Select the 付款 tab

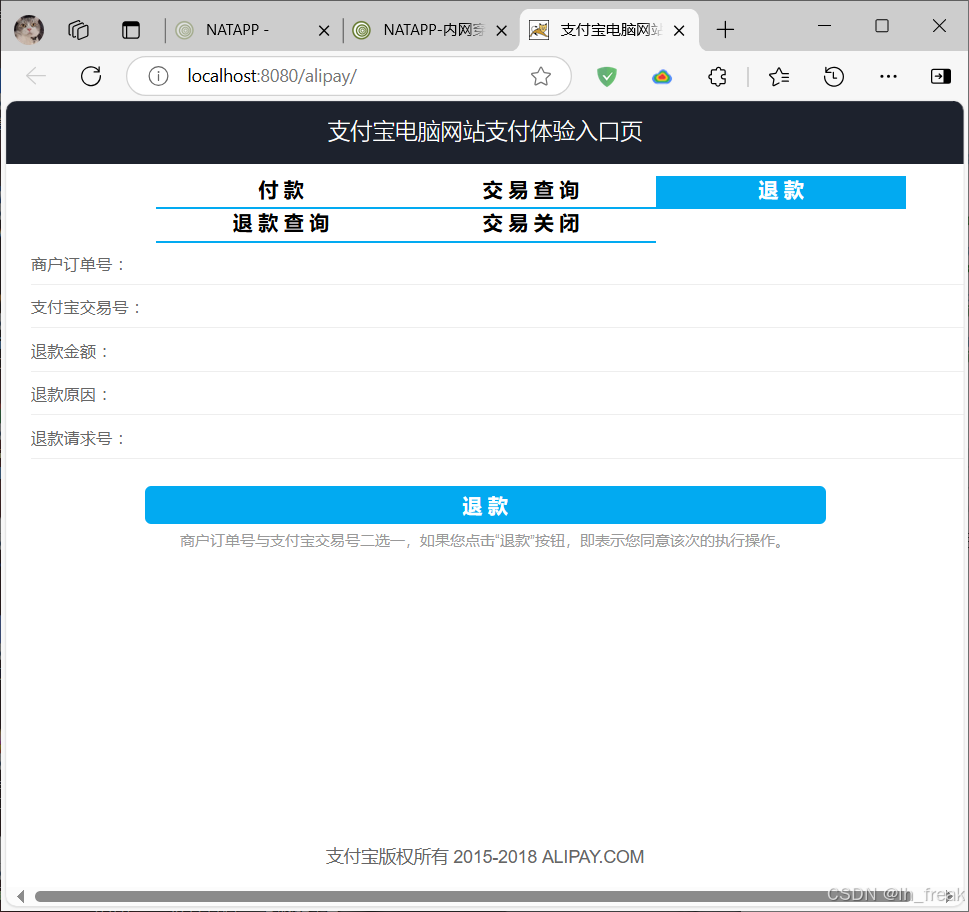[x=281, y=191]
